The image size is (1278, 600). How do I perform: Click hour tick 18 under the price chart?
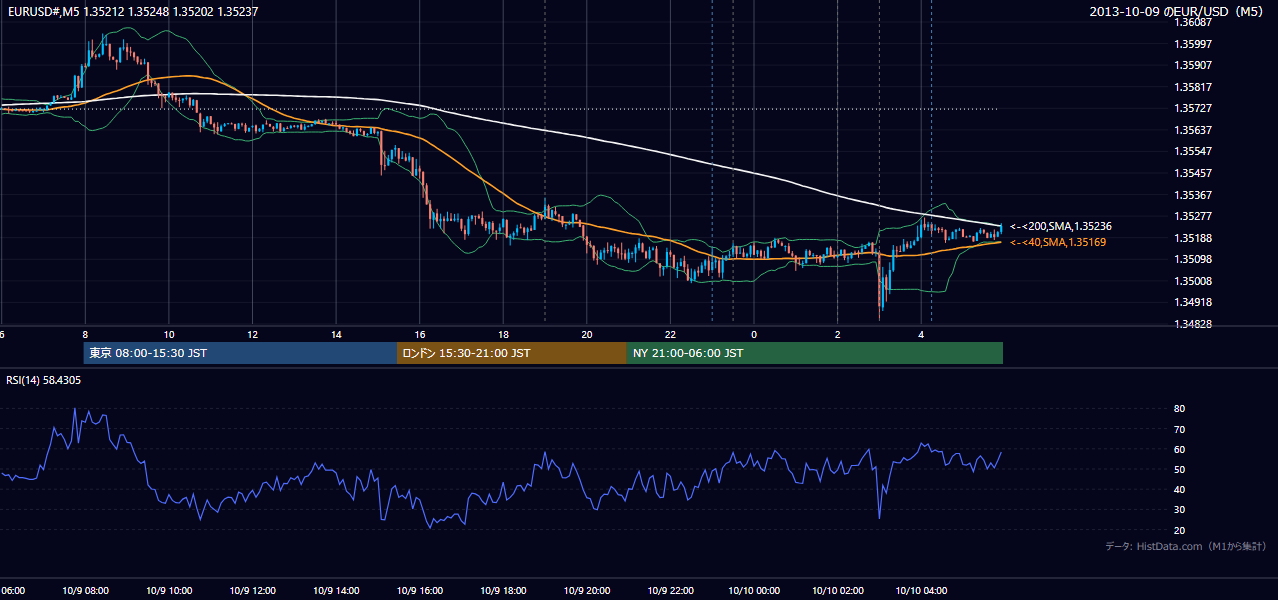tap(503, 334)
